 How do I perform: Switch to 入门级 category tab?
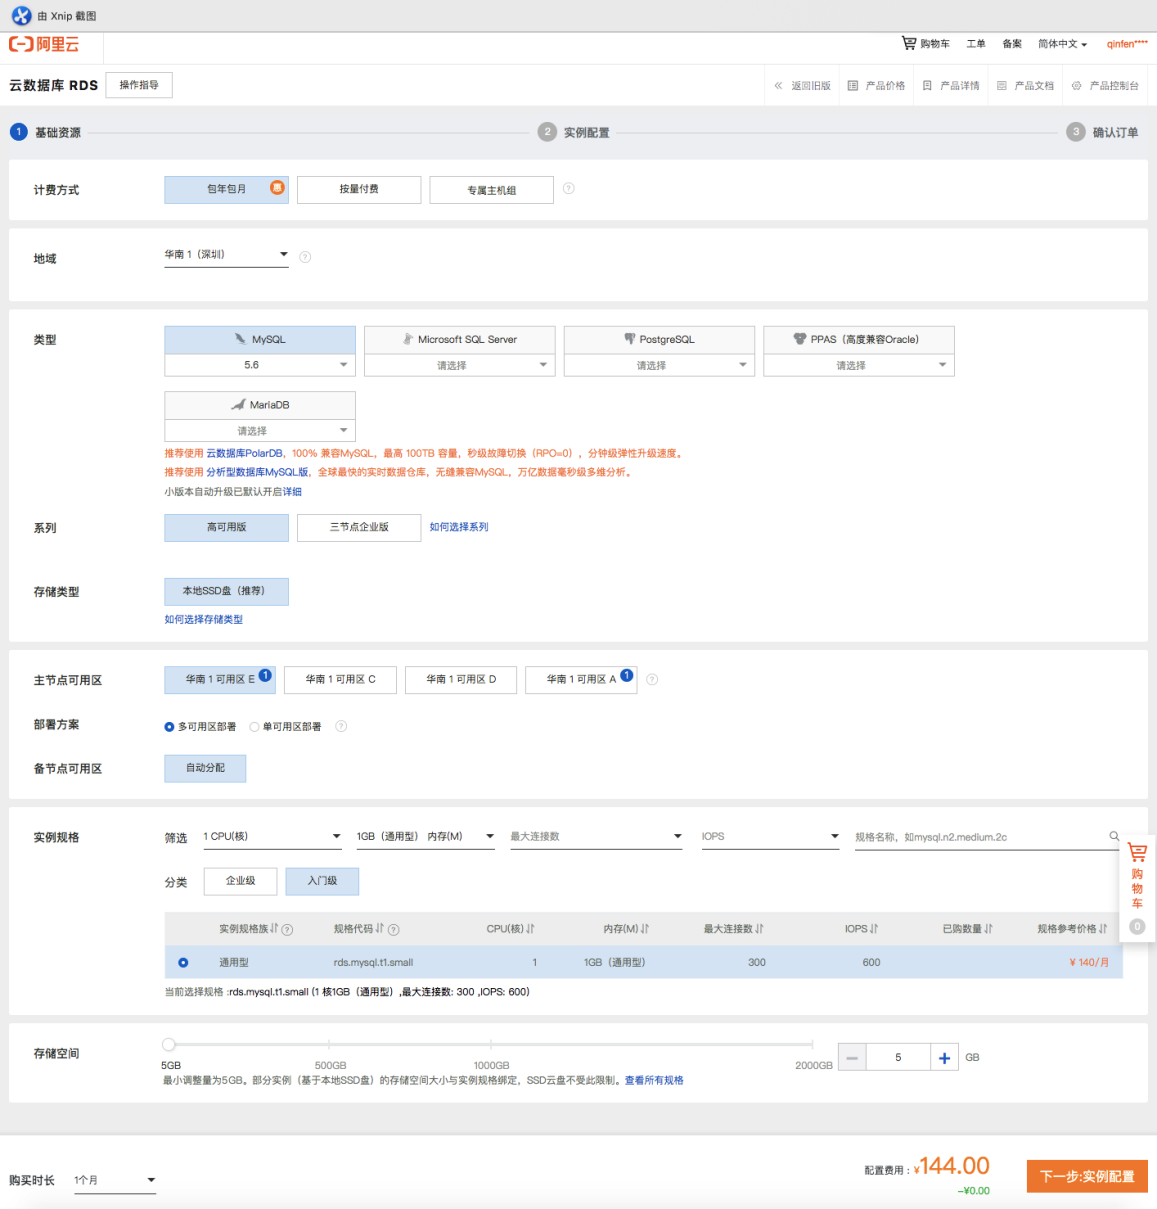pos(322,881)
